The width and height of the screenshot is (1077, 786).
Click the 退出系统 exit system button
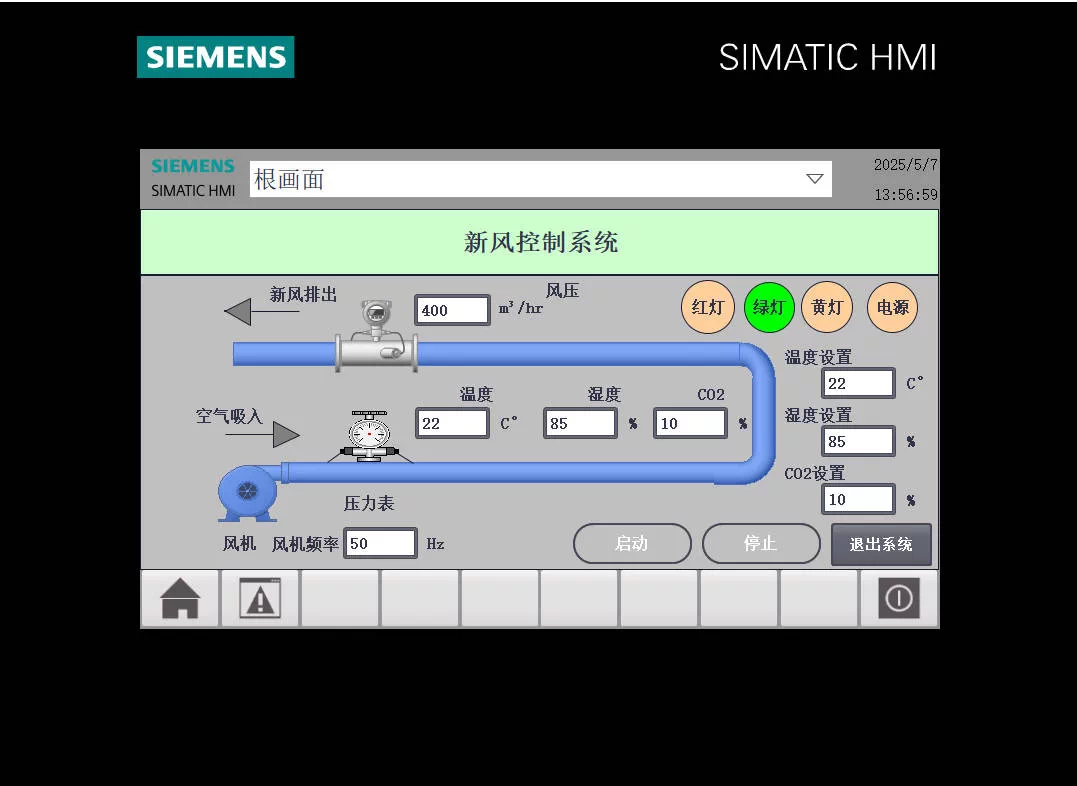click(880, 543)
